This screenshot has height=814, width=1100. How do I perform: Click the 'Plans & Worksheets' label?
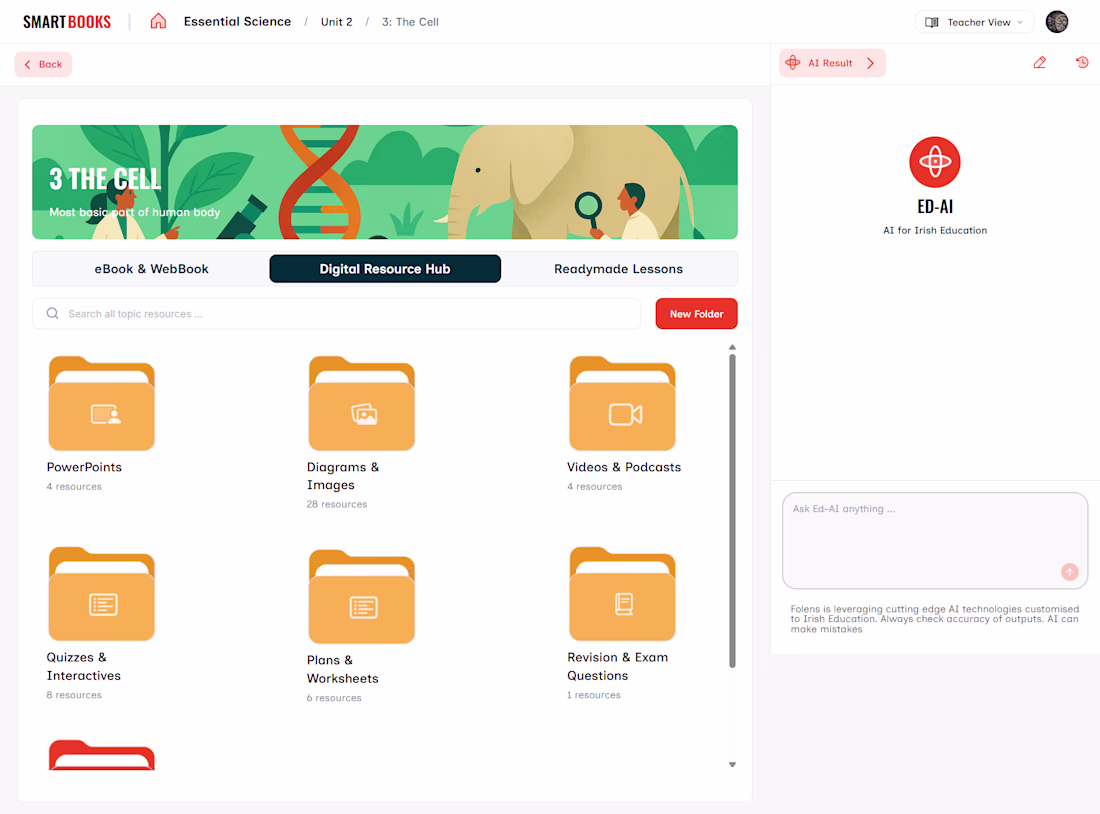click(x=342, y=669)
